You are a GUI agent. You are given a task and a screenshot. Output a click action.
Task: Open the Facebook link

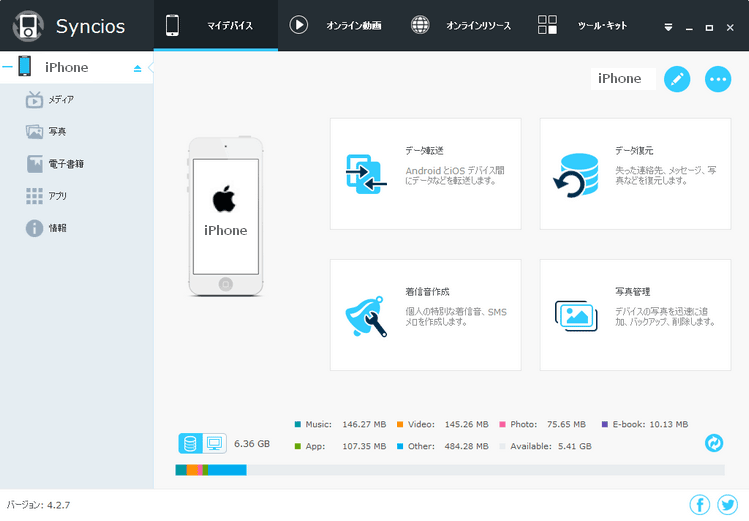pyautogui.click(x=699, y=505)
